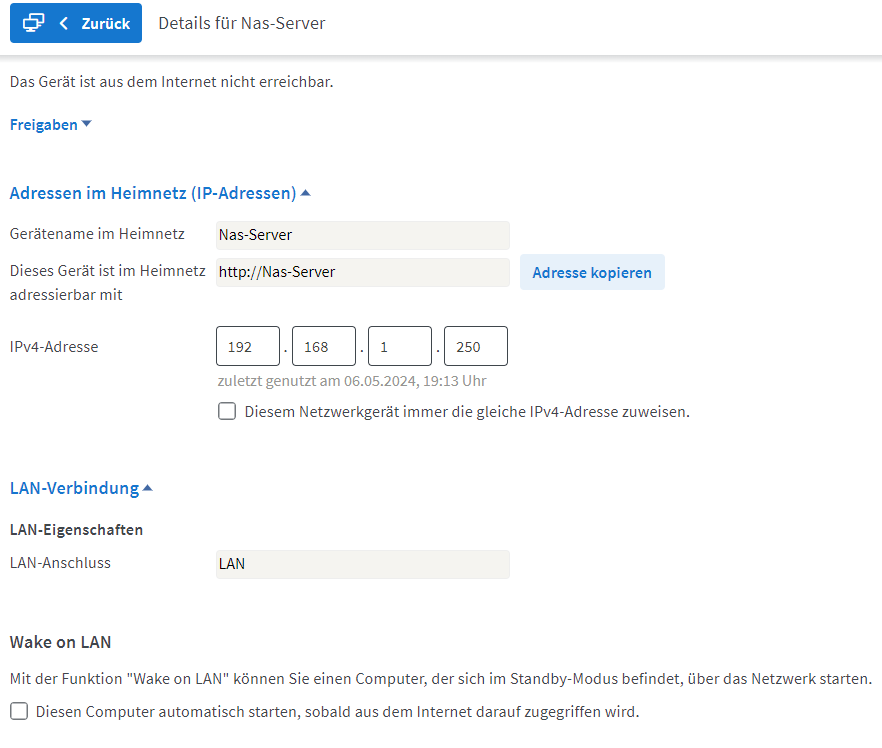Click the up-arrow next to Adressen im Heimnetz
Screen dimensions: 882x748
[x=305, y=193]
